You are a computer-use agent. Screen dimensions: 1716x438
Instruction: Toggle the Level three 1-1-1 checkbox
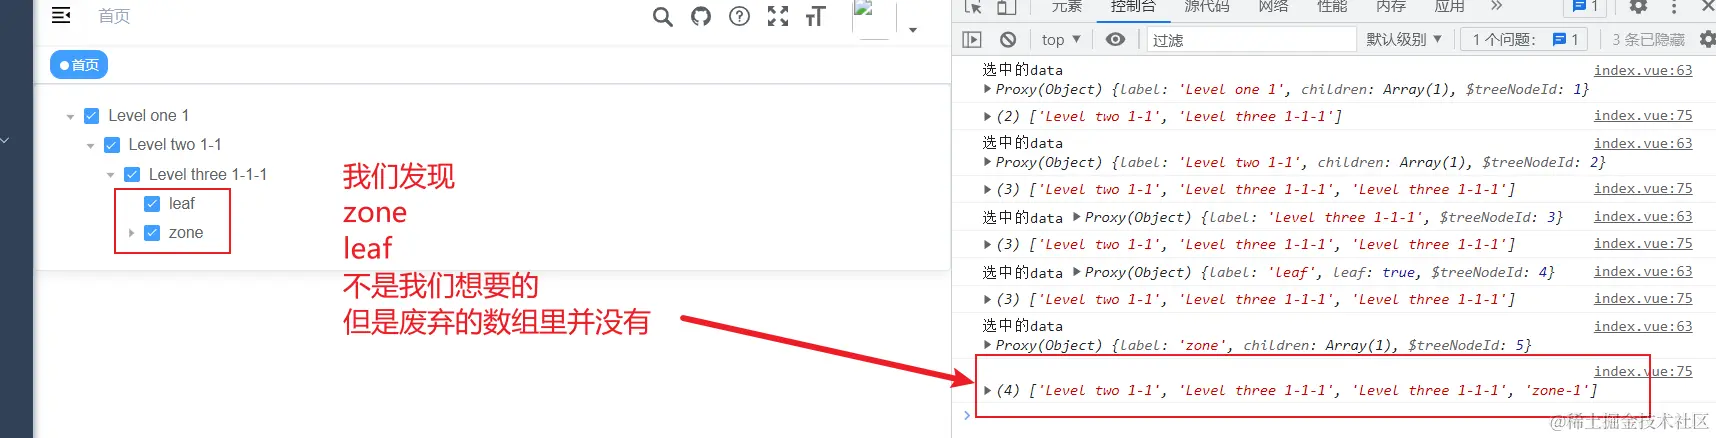click(x=132, y=174)
